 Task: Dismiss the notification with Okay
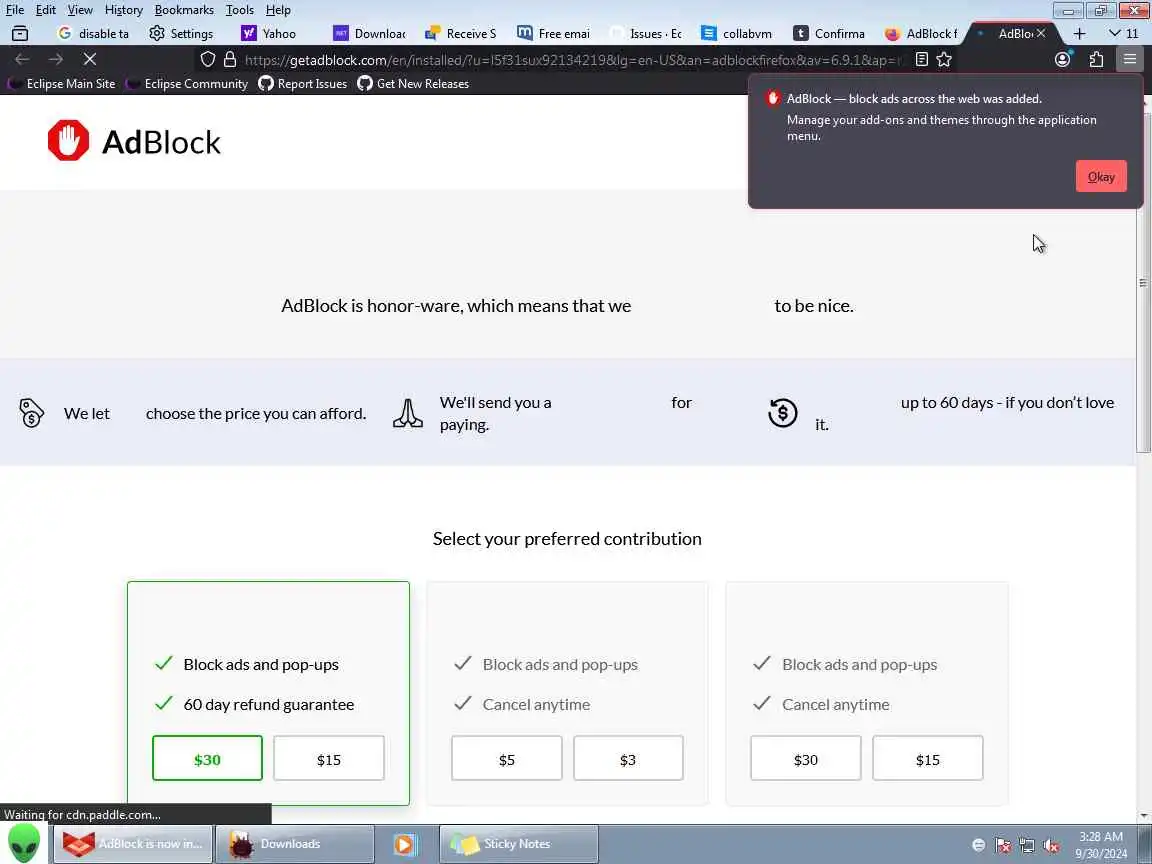coord(1101,176)
